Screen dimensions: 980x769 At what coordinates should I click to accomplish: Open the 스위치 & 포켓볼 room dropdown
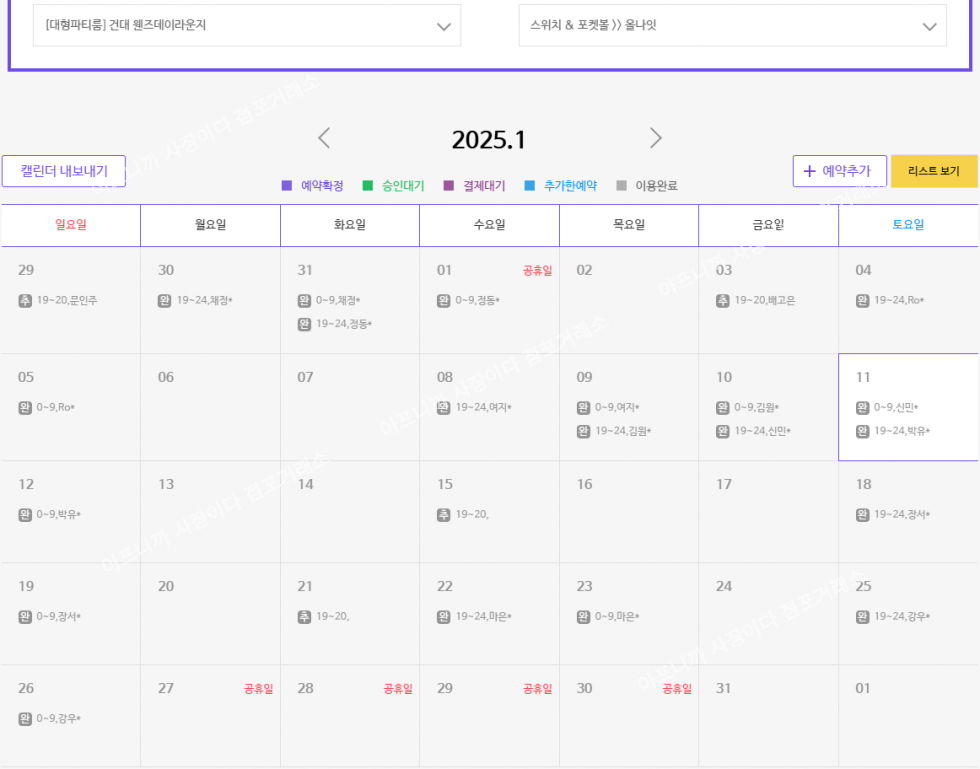732,26
